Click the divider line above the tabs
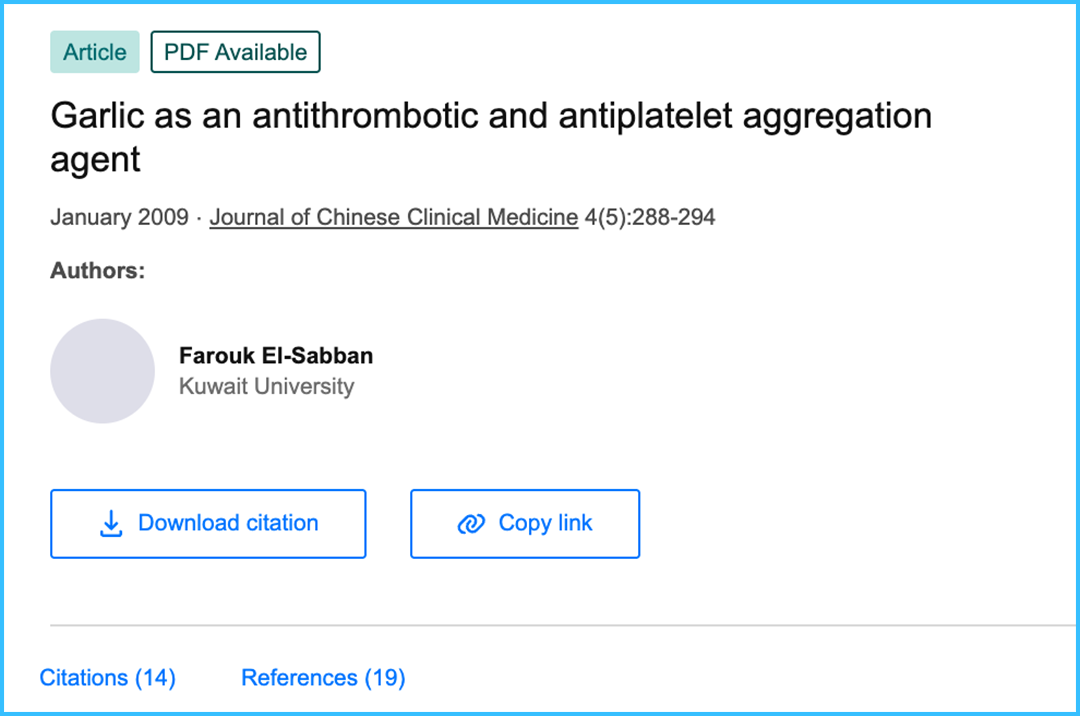This screenshot has width=1080, height=716. [x=560, y=626]
